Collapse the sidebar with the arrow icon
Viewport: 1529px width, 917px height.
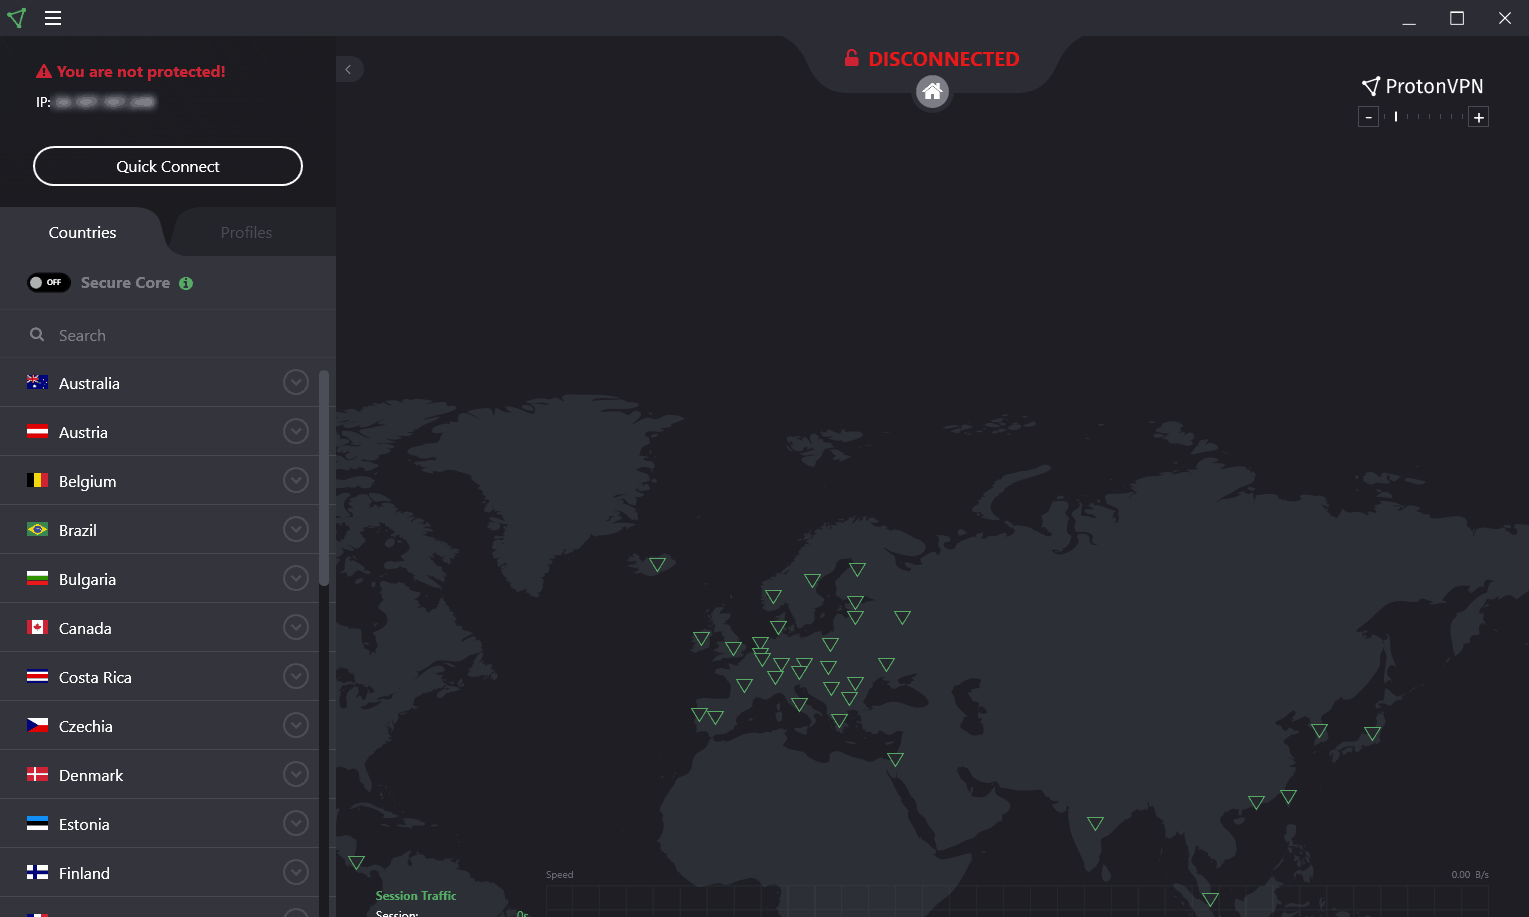click(348, 69)
